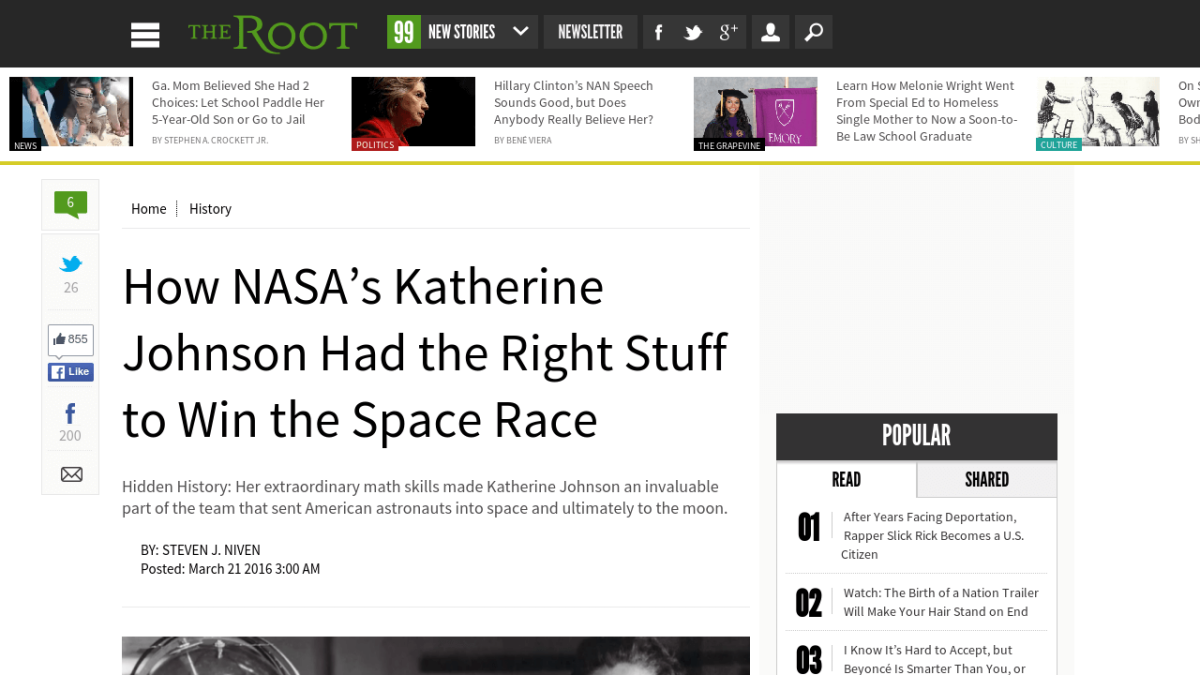Select the READ tab in Popular panel
The width and height of the screenshot is (1200, 675).
click(846, 479)
